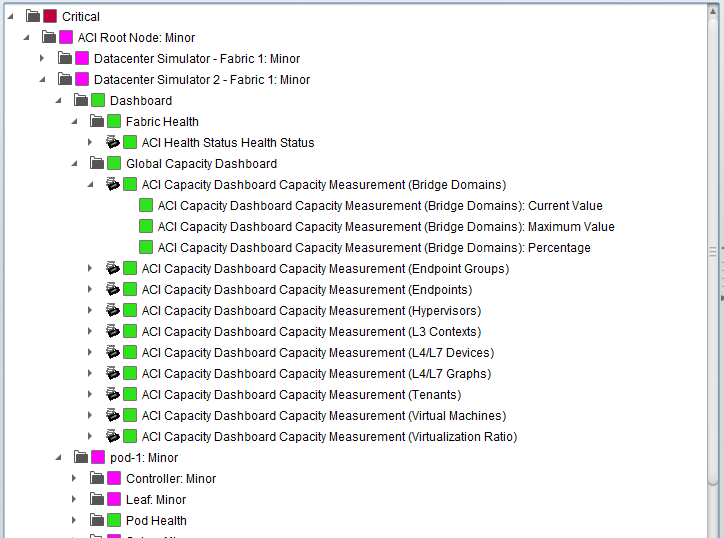Click monitor icon of L3 Contexts measurement
The image size is (724, 538).
point(113,332)
